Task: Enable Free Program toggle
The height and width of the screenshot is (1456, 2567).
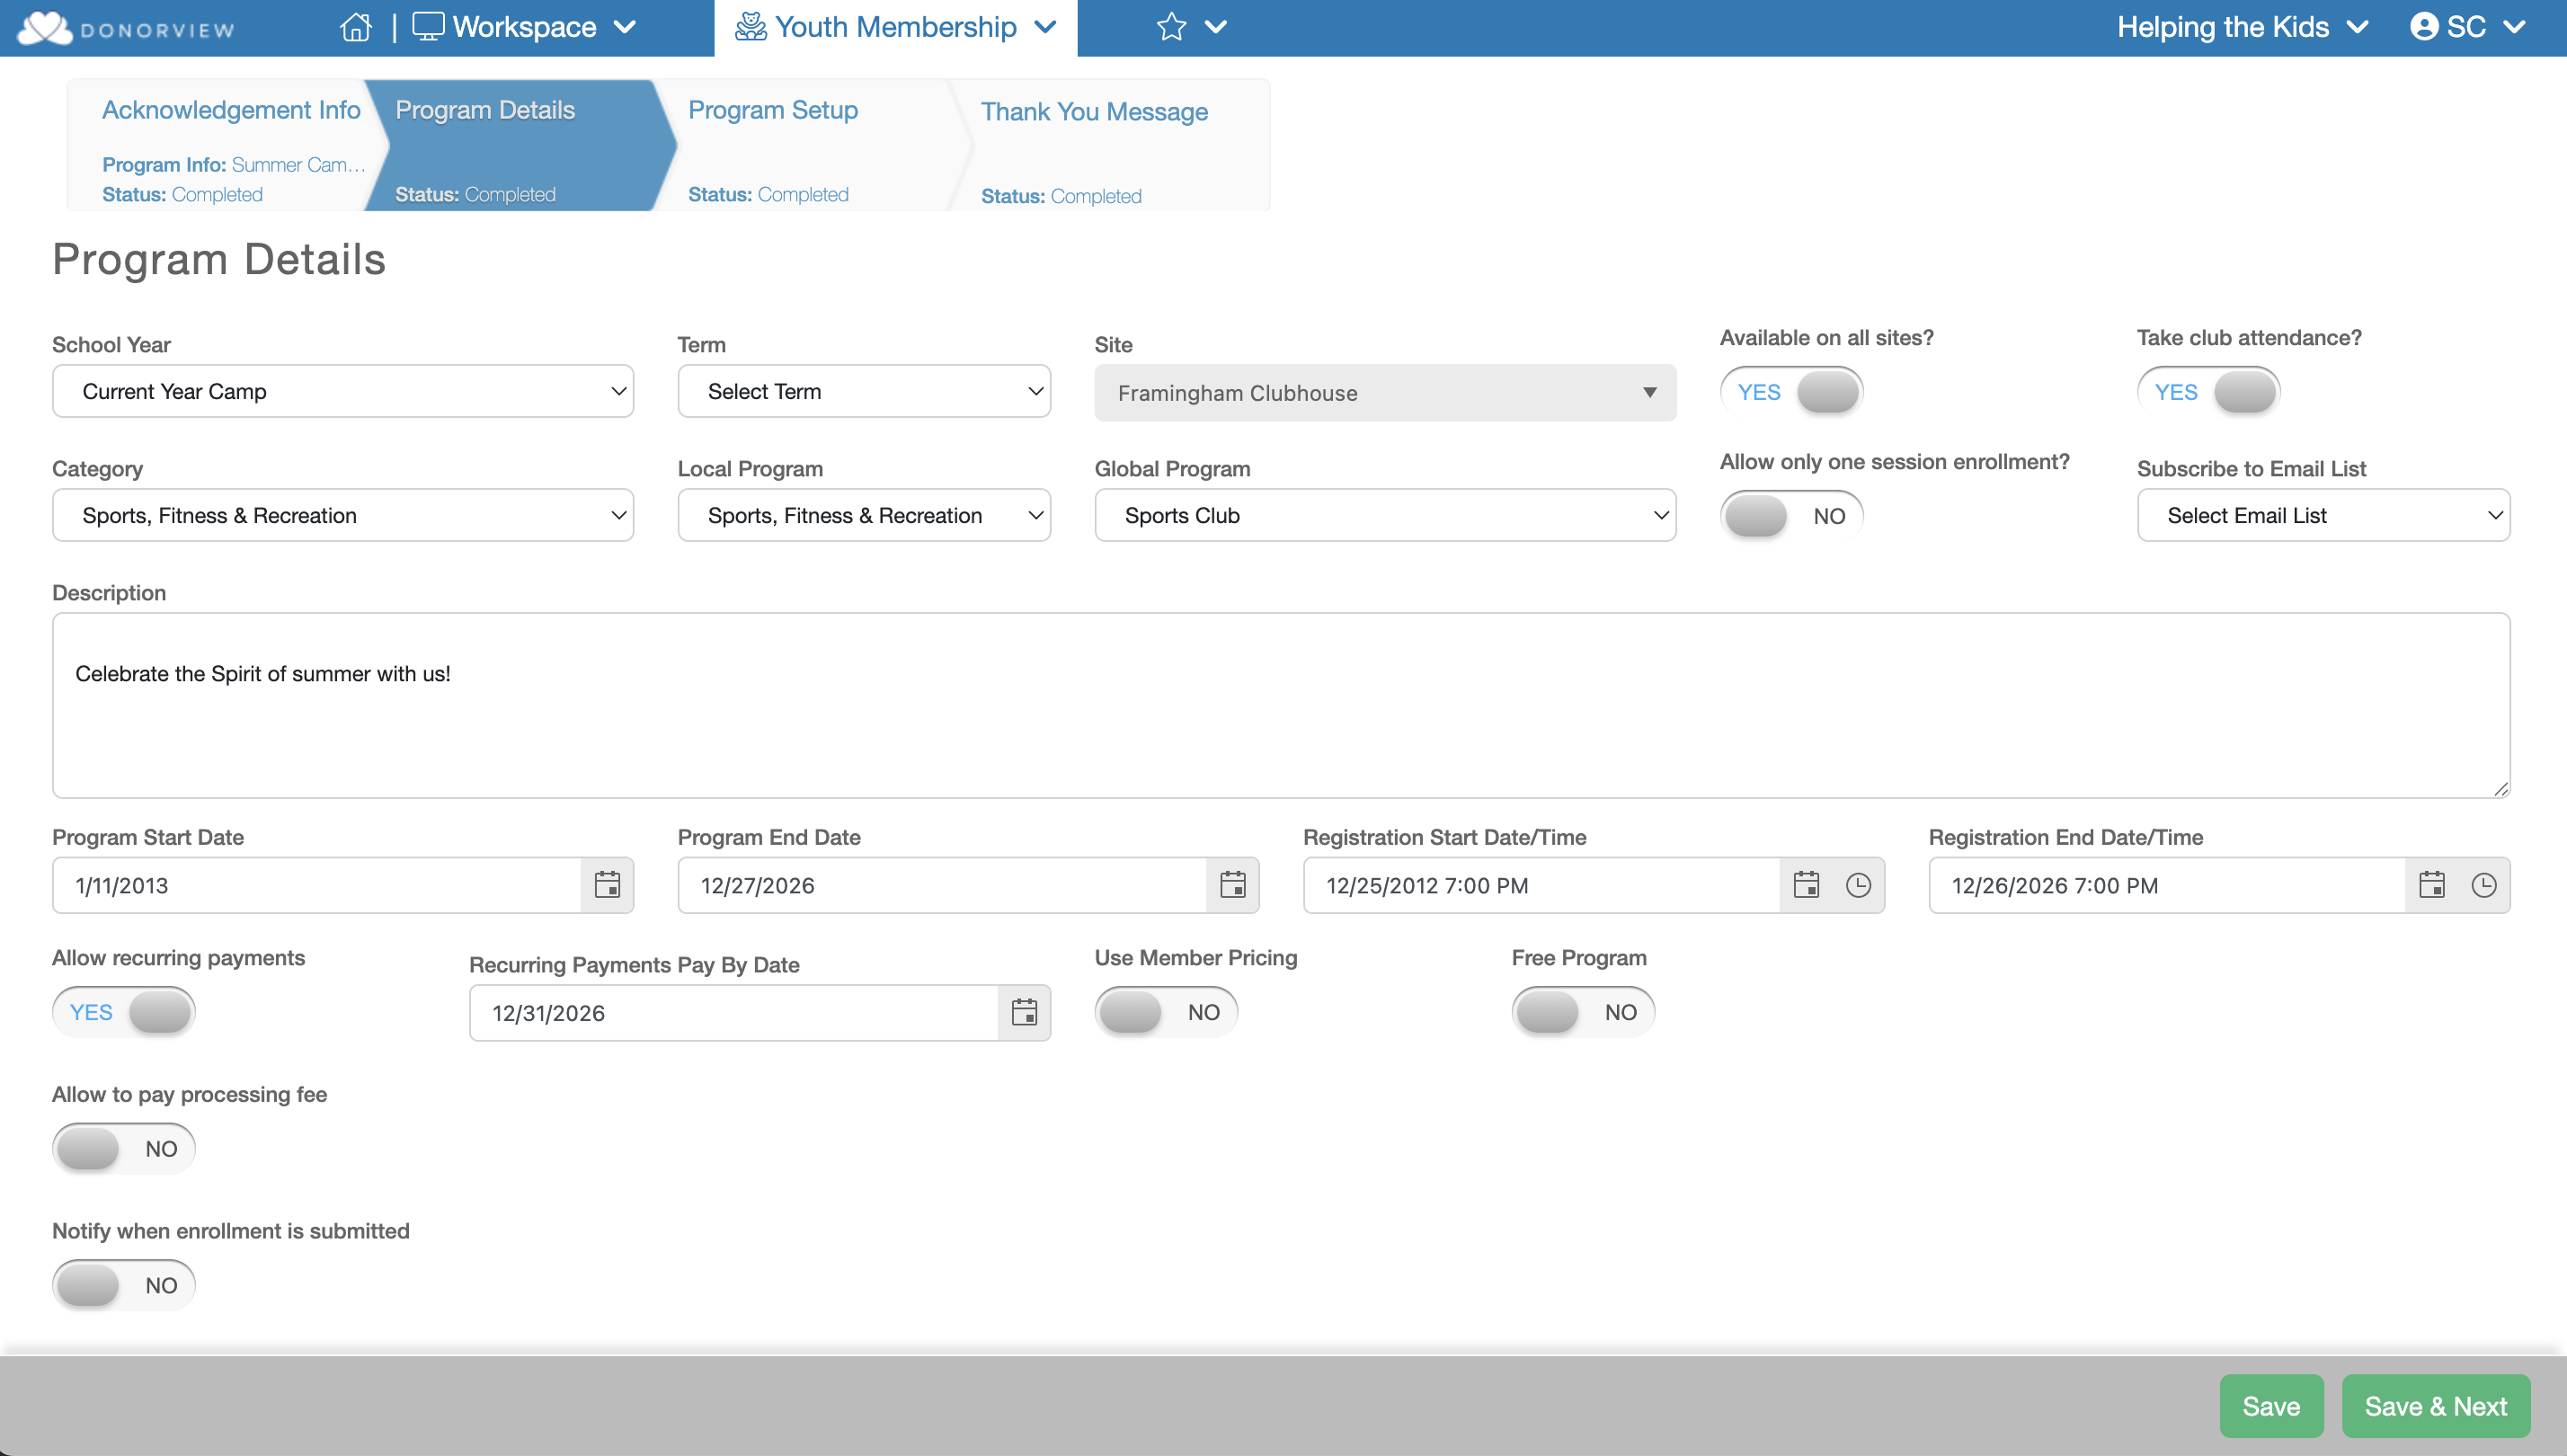Action: pyautogui.click(x=1582, y=1012)
